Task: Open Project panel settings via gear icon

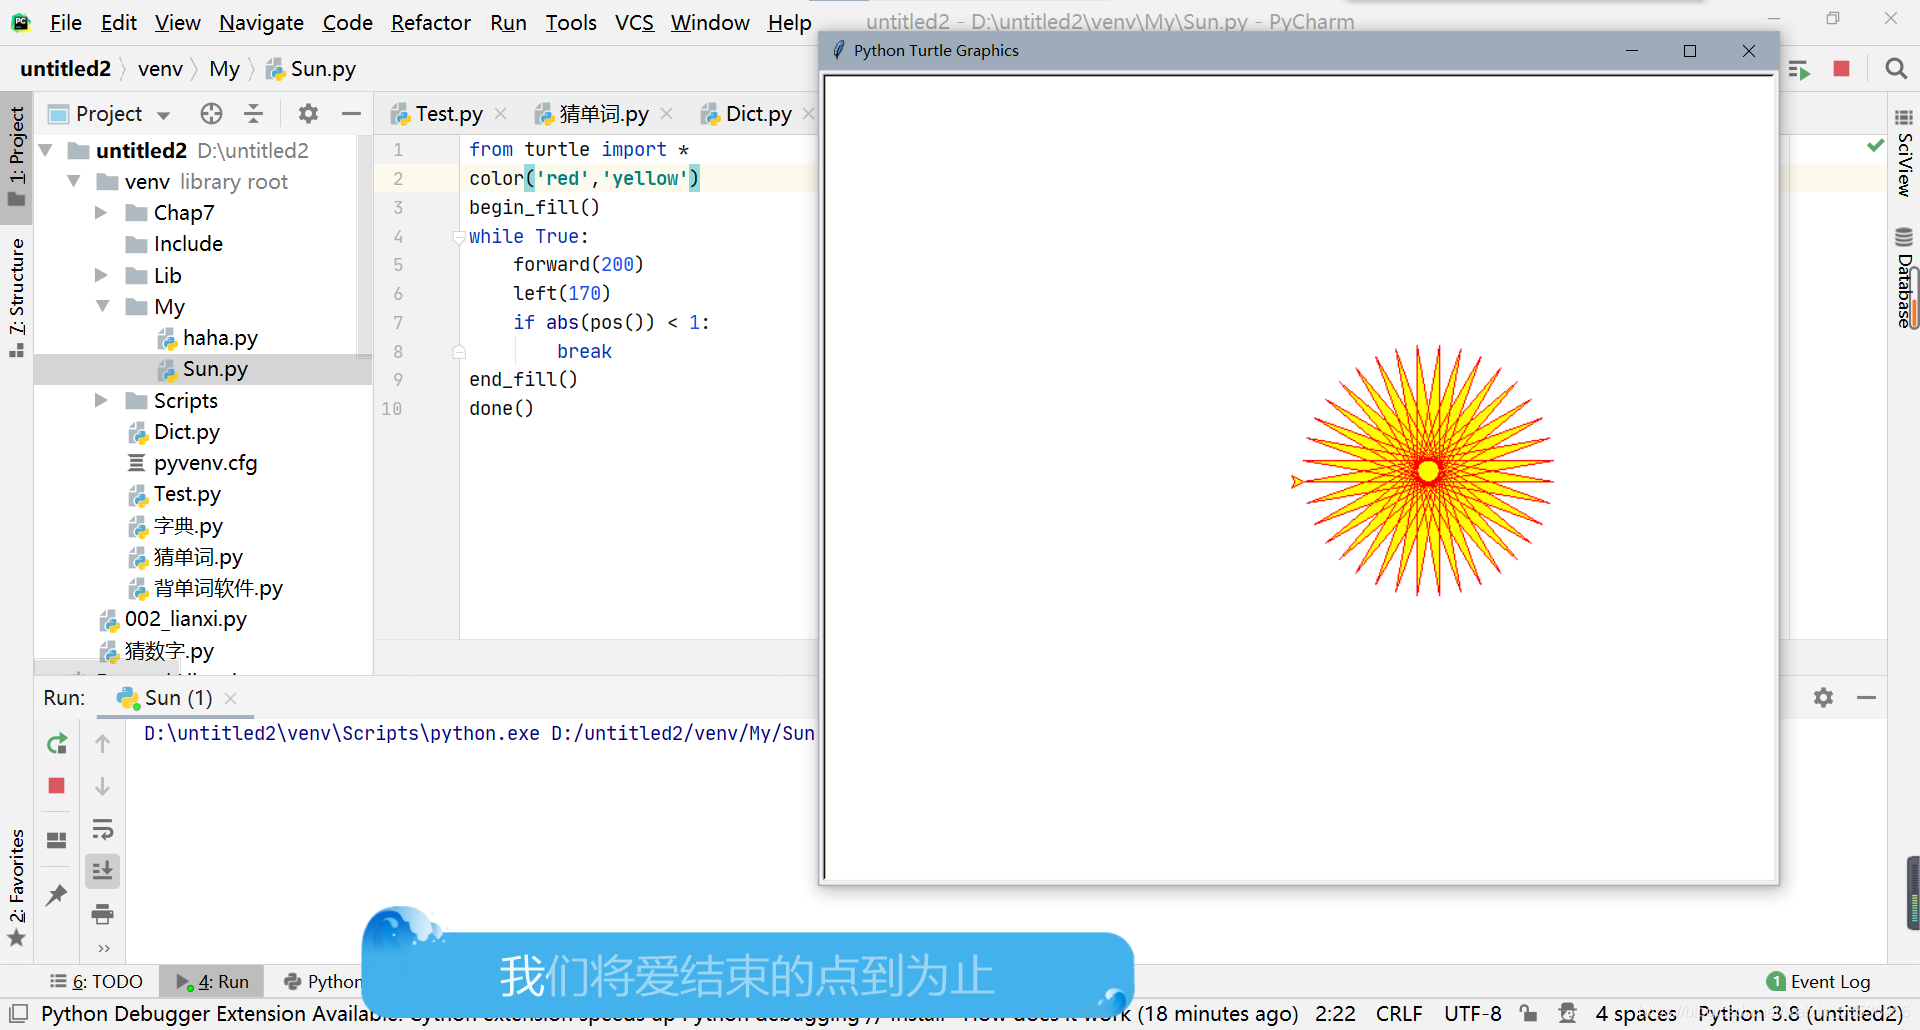Action: [x=308, y=113]
